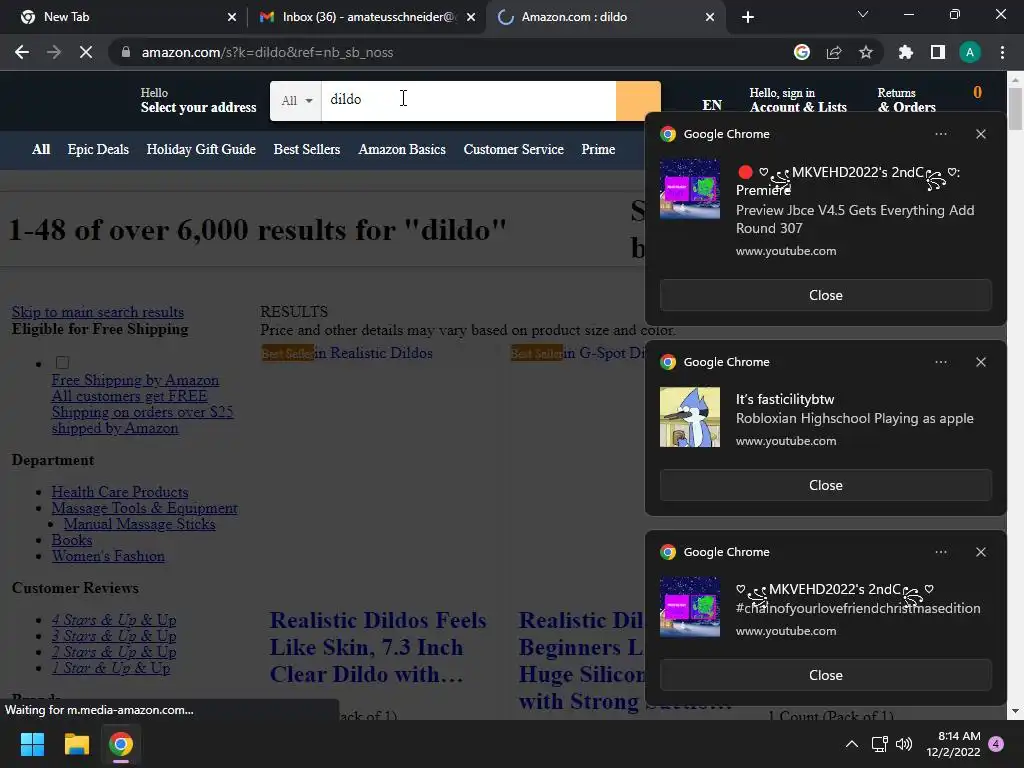Switch to the Gmail Inbox (36) tab
Viewport: 1024px width, 768px height.
click(x=366, y=17)
